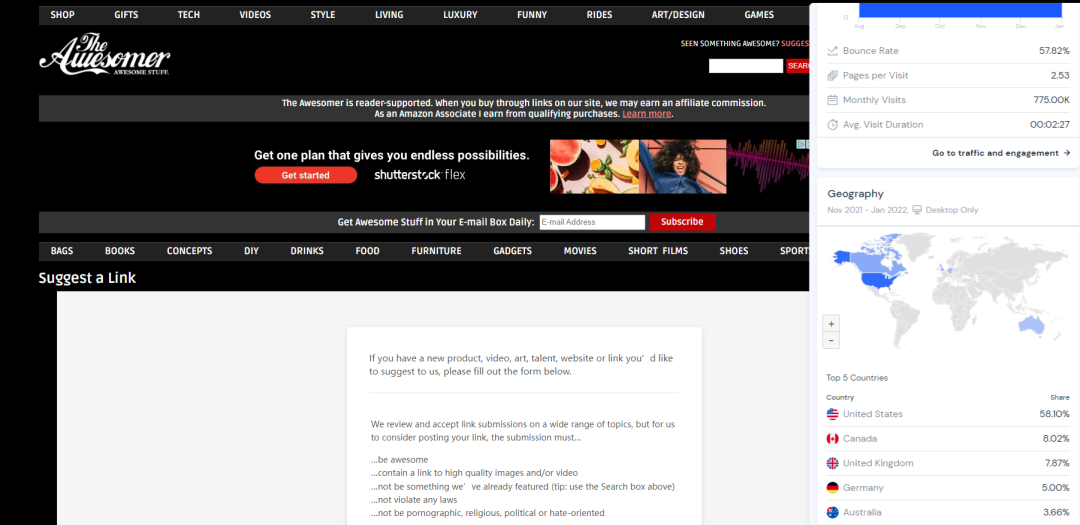
Task: Zoom out on the geography map
Action: click(x=831, y=340)
